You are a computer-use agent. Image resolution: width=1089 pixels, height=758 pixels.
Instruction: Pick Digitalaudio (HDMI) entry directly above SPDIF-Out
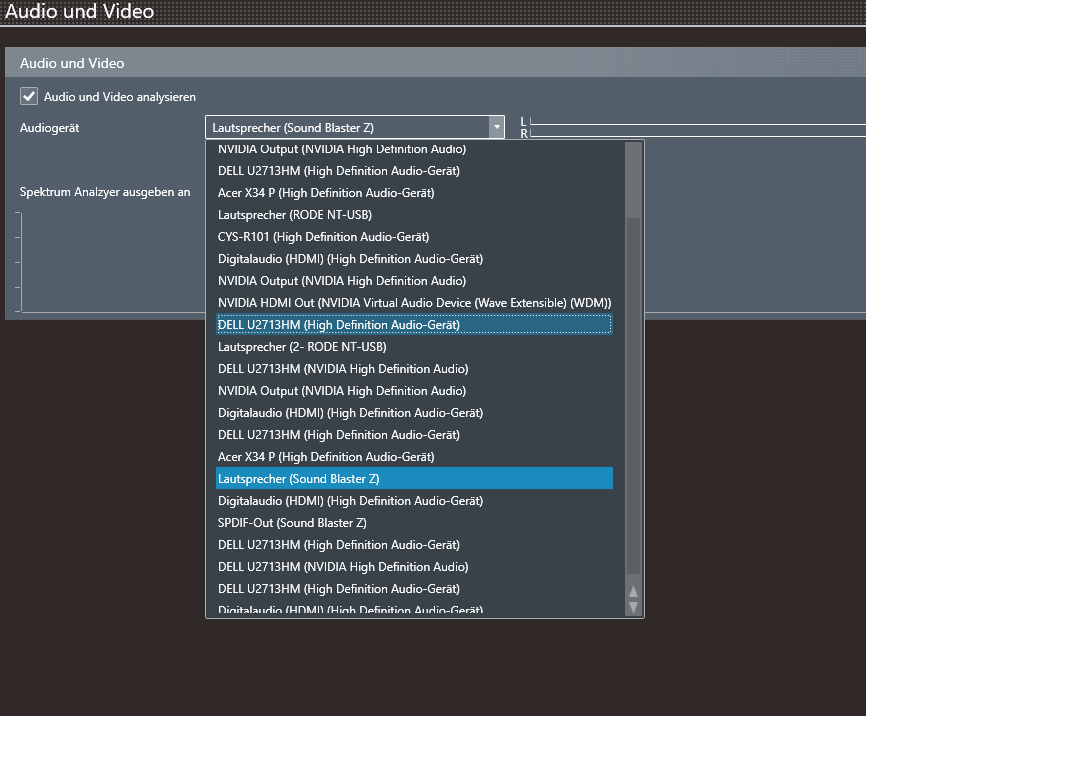click(414, 501)
